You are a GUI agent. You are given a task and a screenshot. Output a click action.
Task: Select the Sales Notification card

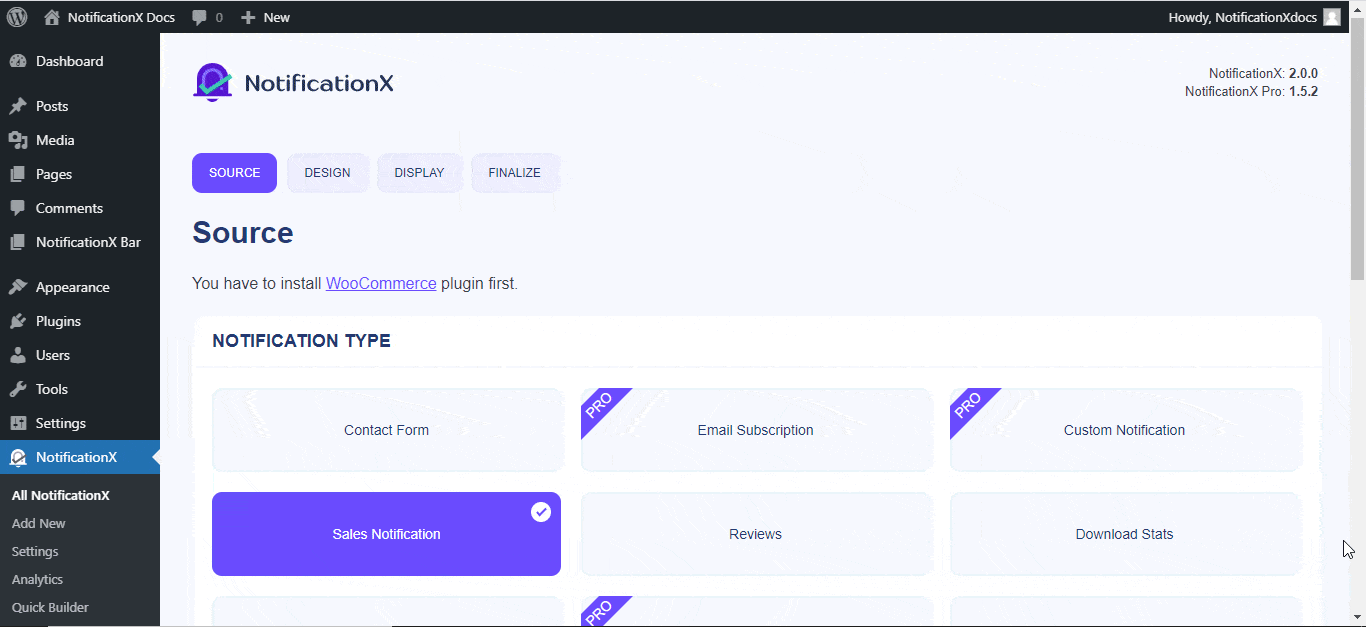point(387,534)
